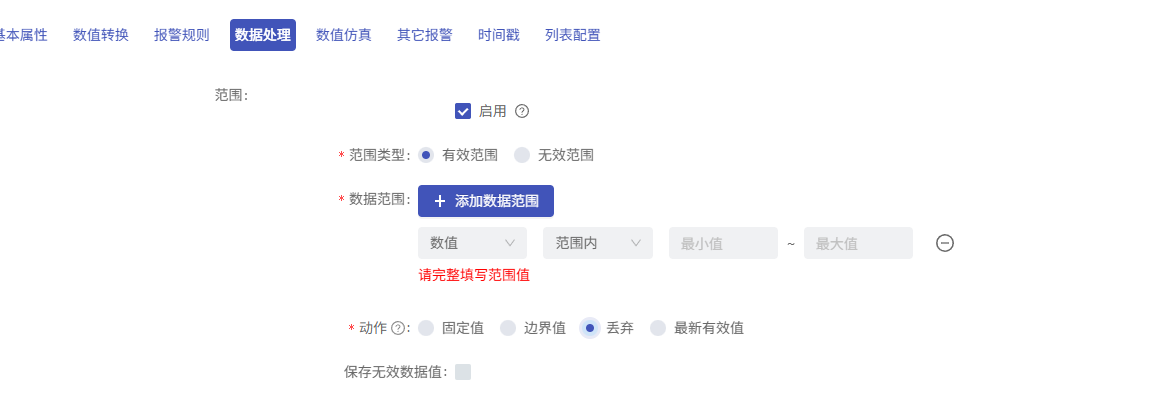Click the help icon beside 动作 label
1161x394 pixels.
coord(398,328)
